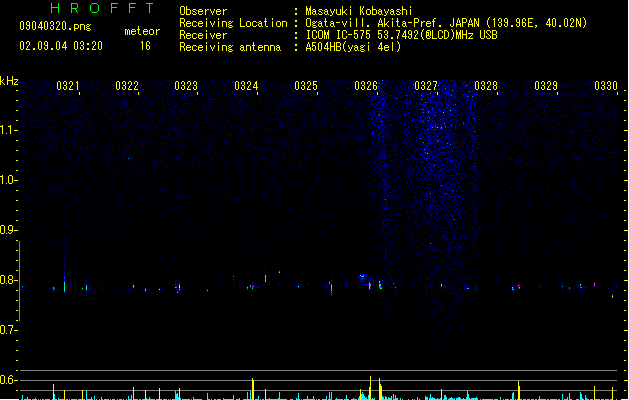Click the 0.9 kHz axis label
Screen dimensions: 629x400
click(x=8, y=230)
